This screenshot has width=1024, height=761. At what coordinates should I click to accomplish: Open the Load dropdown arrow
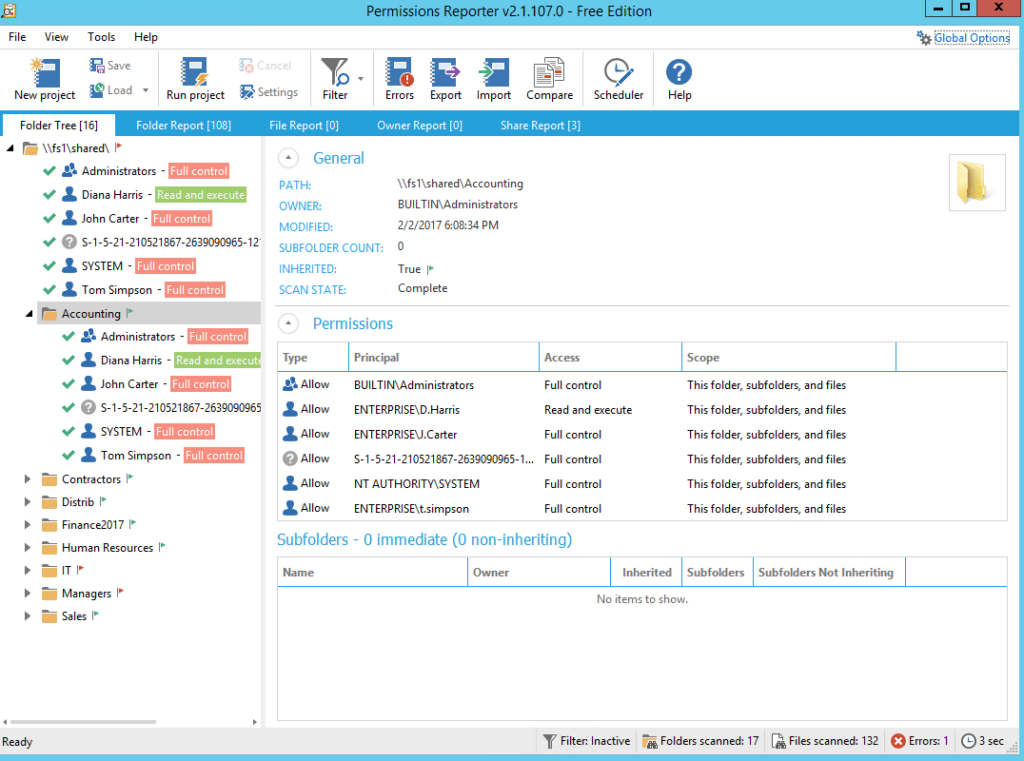coord(146,90)
